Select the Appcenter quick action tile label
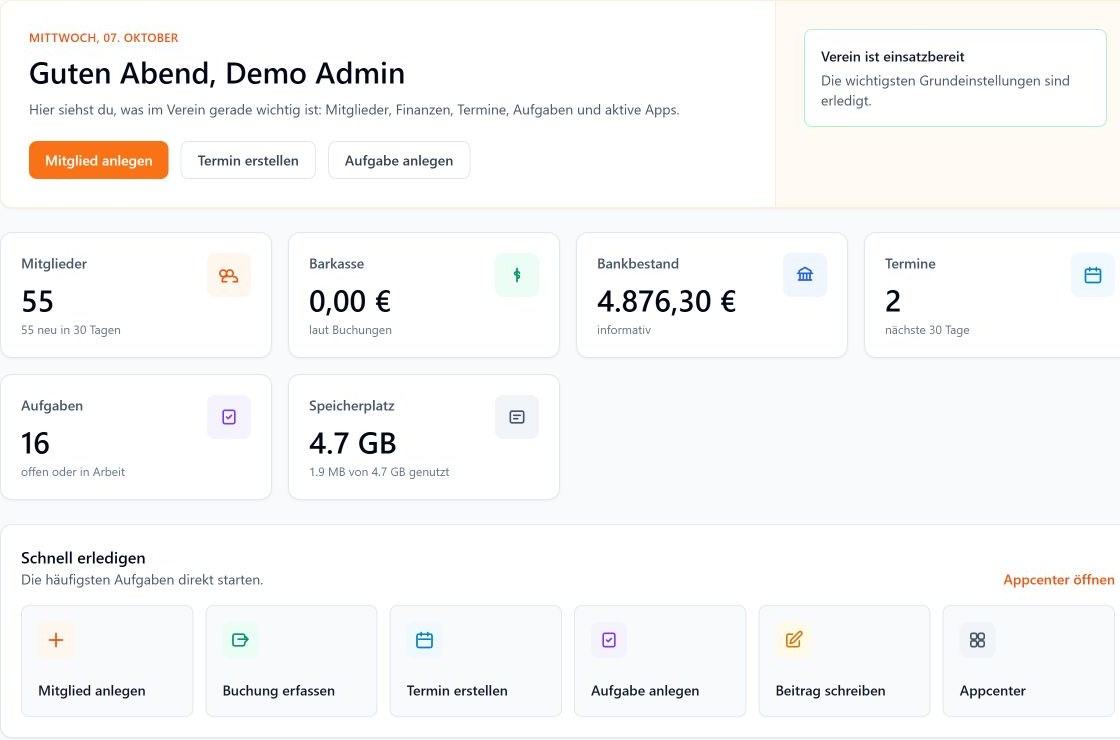This screenshot has height=740, width=1120. click(993, 691)
